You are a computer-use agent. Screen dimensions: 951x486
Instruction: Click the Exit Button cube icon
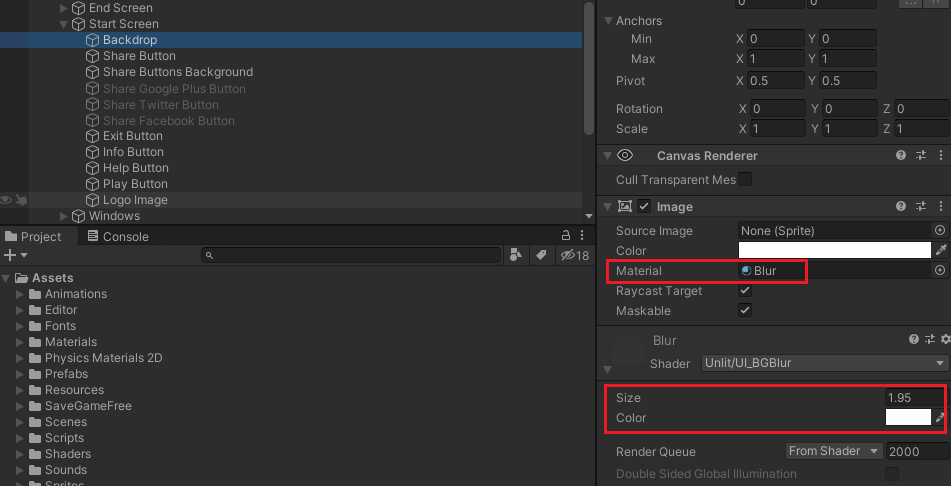[x=92, y=136]
